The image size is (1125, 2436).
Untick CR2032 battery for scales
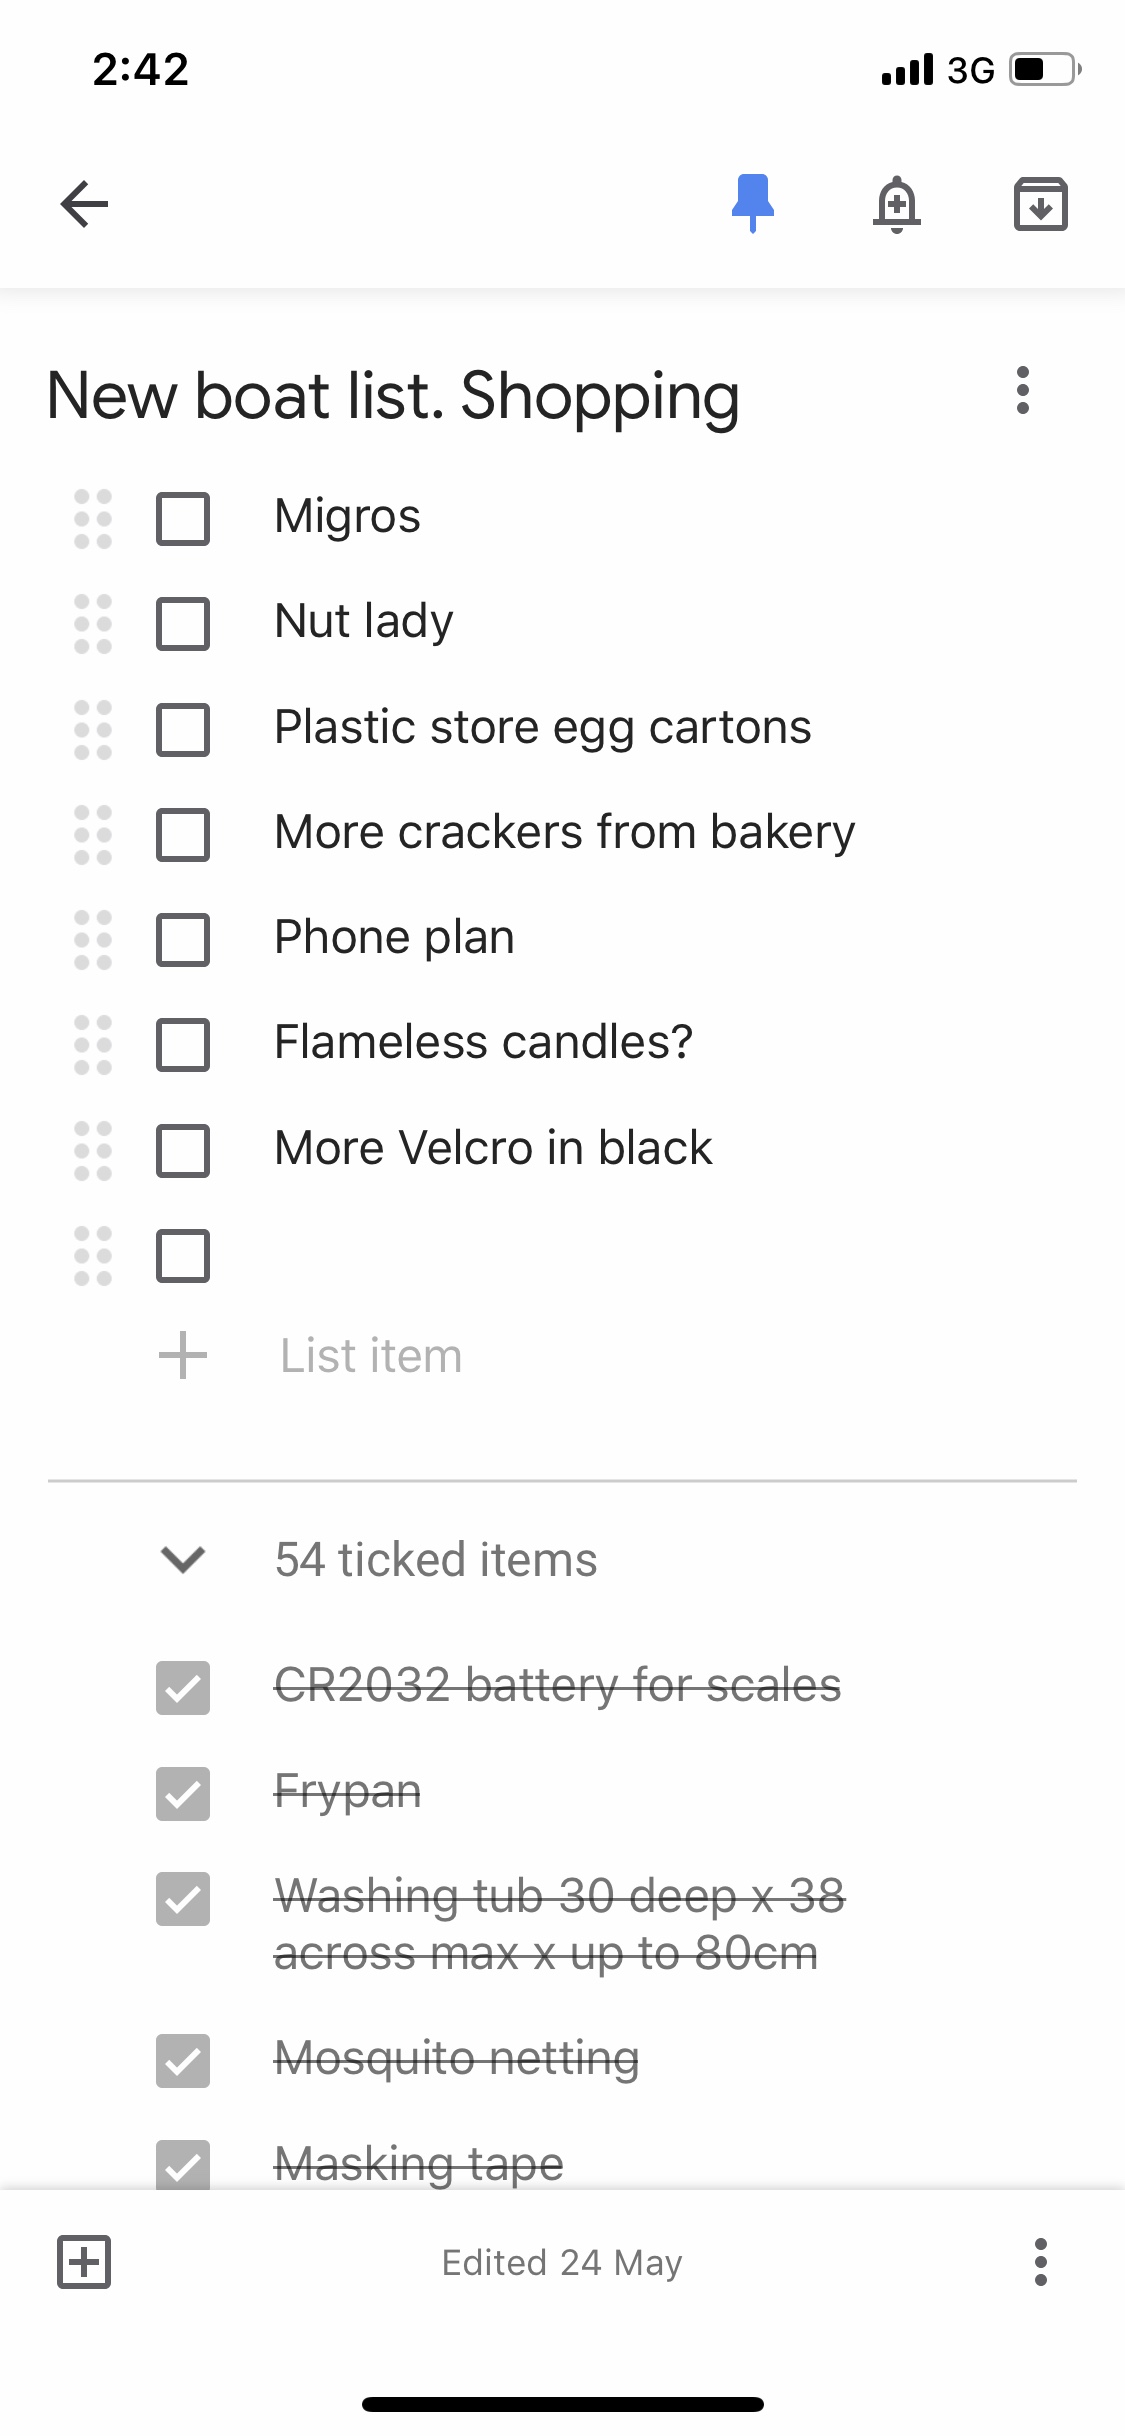183,1687
